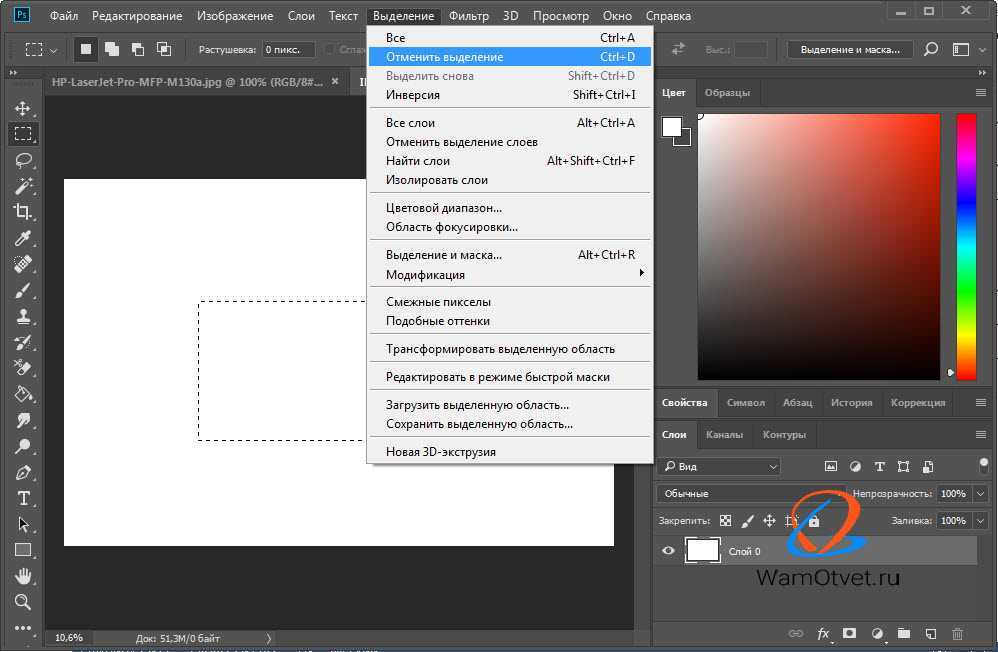Select the Crop tool
Image resolution: width=998 pixels, height=652 pixels.
tap(23, 212)
